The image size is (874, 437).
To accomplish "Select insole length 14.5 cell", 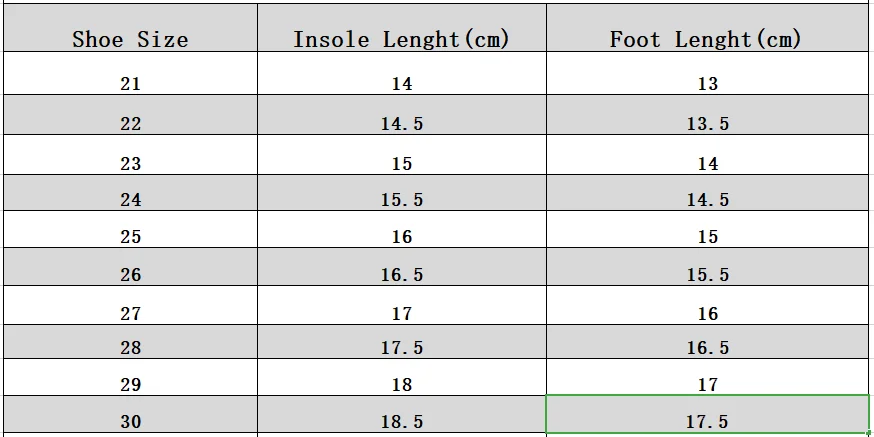I will (x=401, y=124).
